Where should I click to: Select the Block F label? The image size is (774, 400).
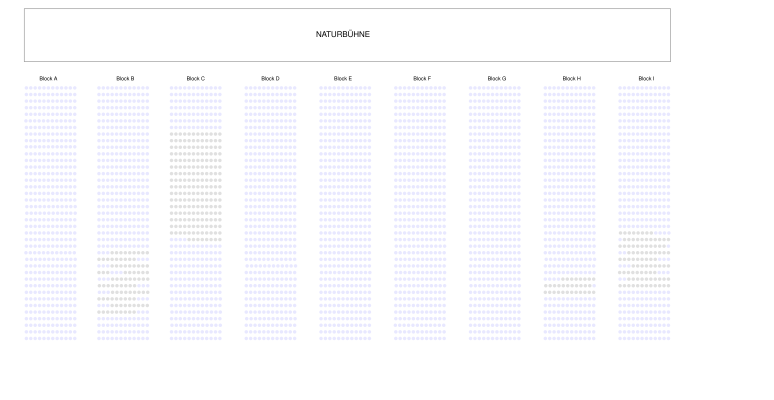tap(422, 78)
